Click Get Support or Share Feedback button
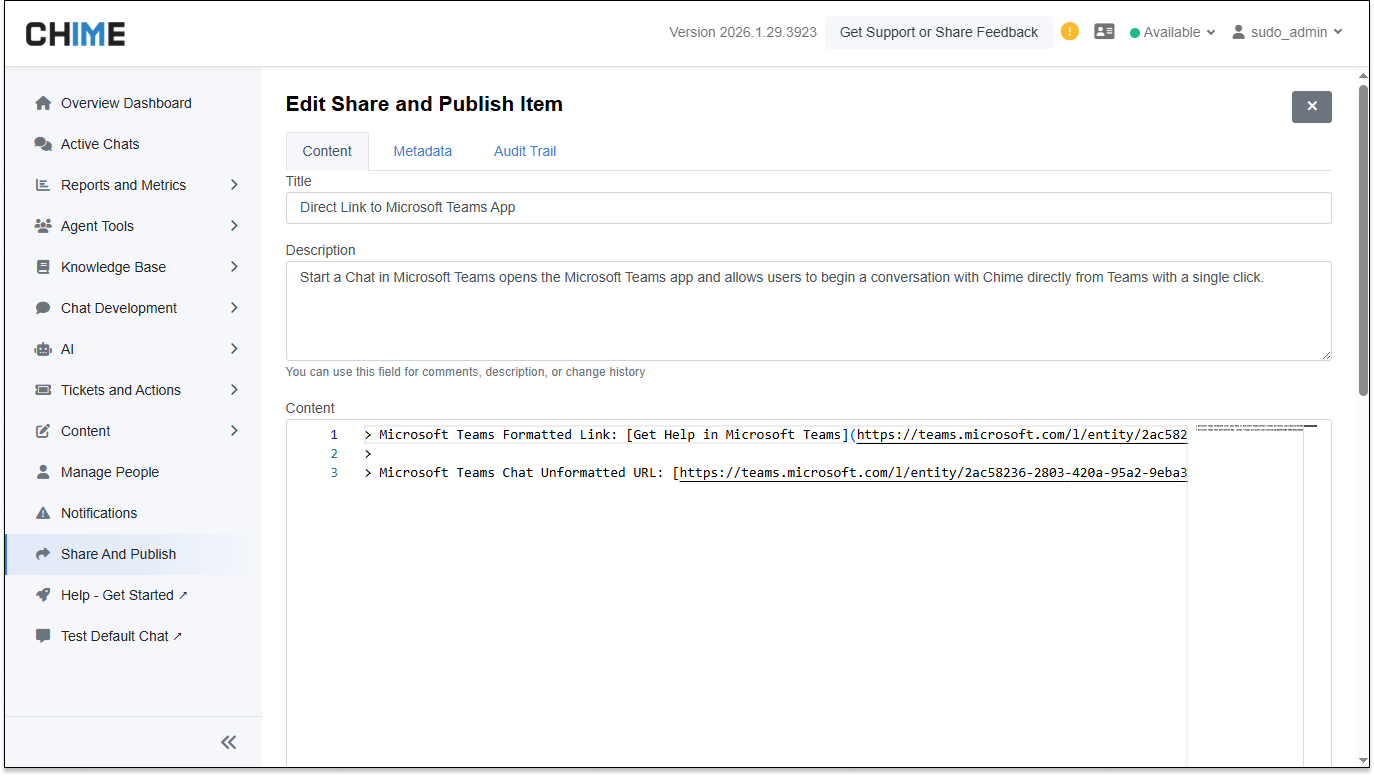Viewport: 1374px width, 776px height. [x=938, y=32]
